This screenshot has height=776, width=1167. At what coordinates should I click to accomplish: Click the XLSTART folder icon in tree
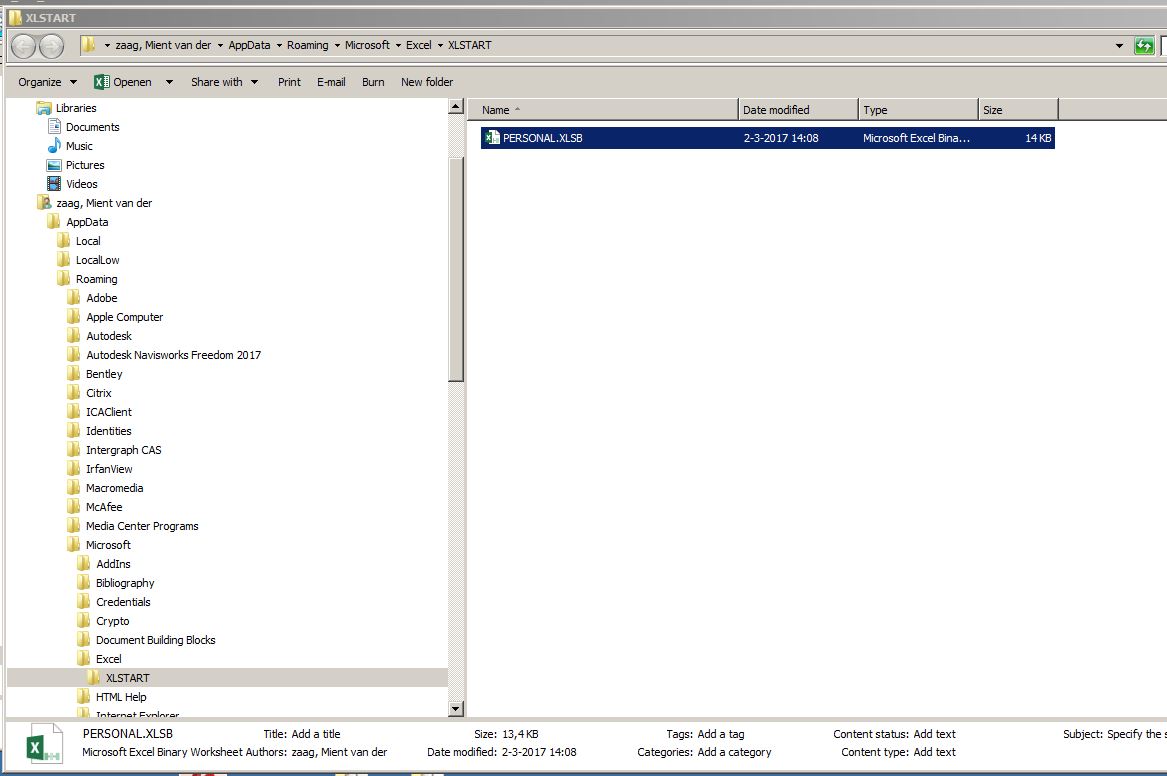[94, 678]
